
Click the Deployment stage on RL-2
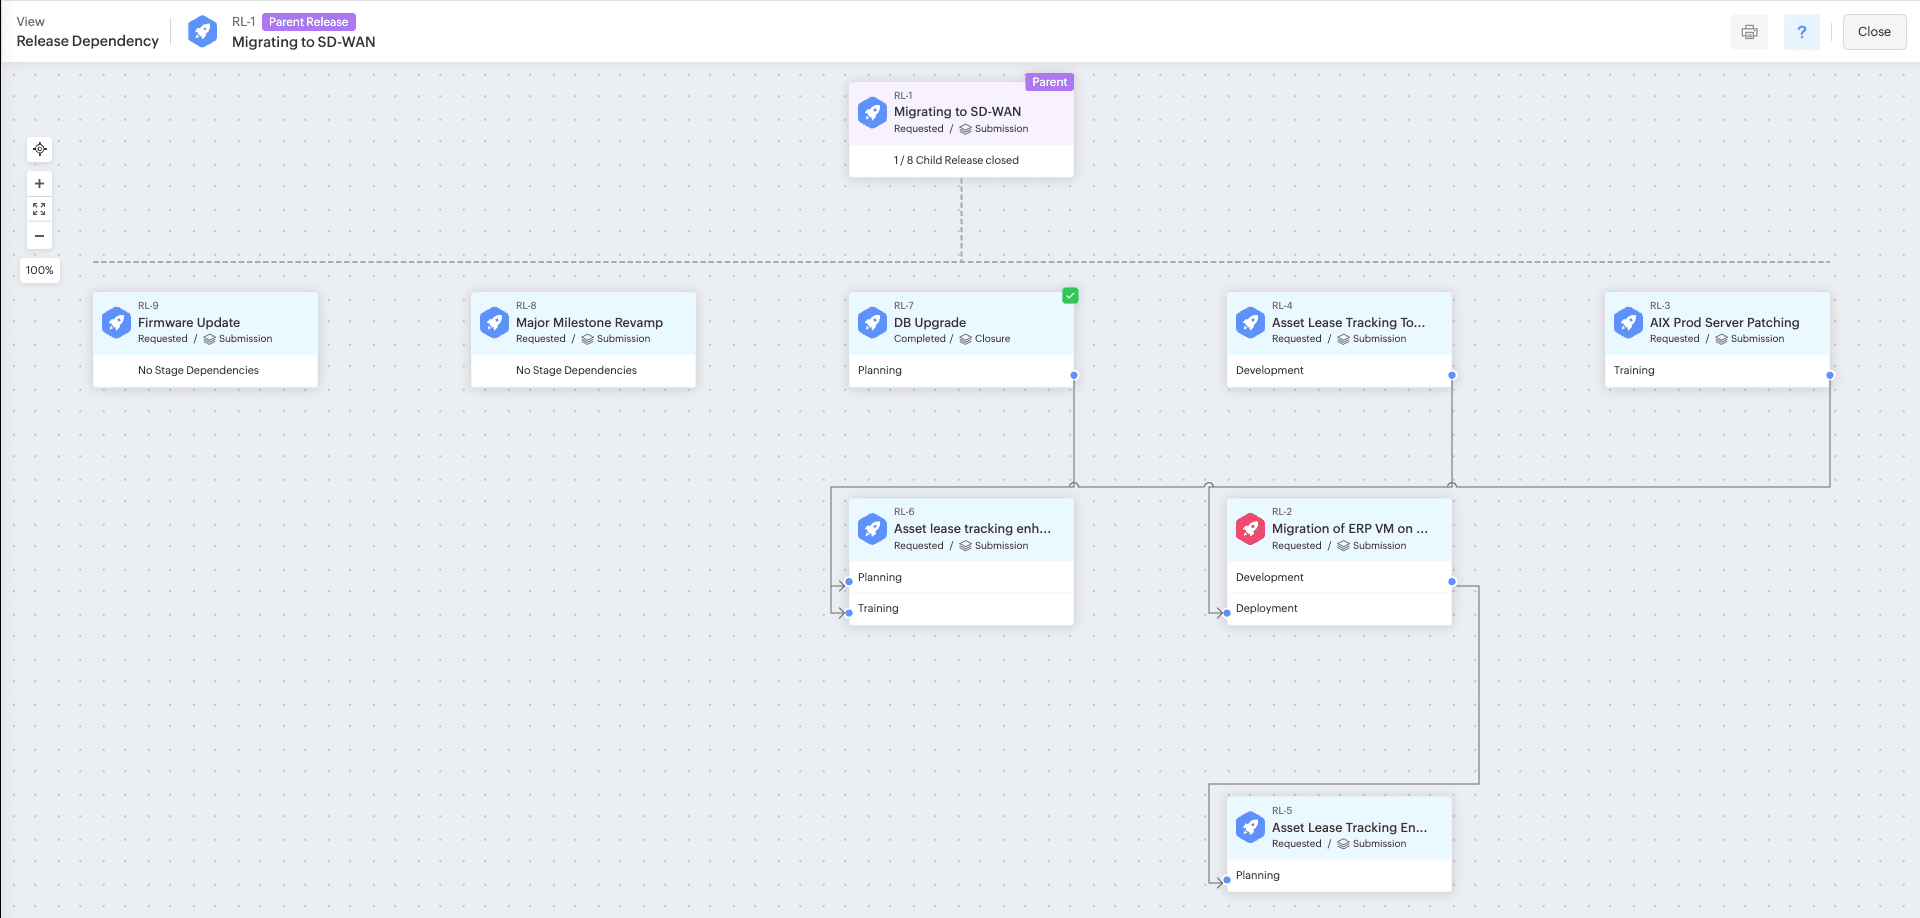(x=1267, y=607)
